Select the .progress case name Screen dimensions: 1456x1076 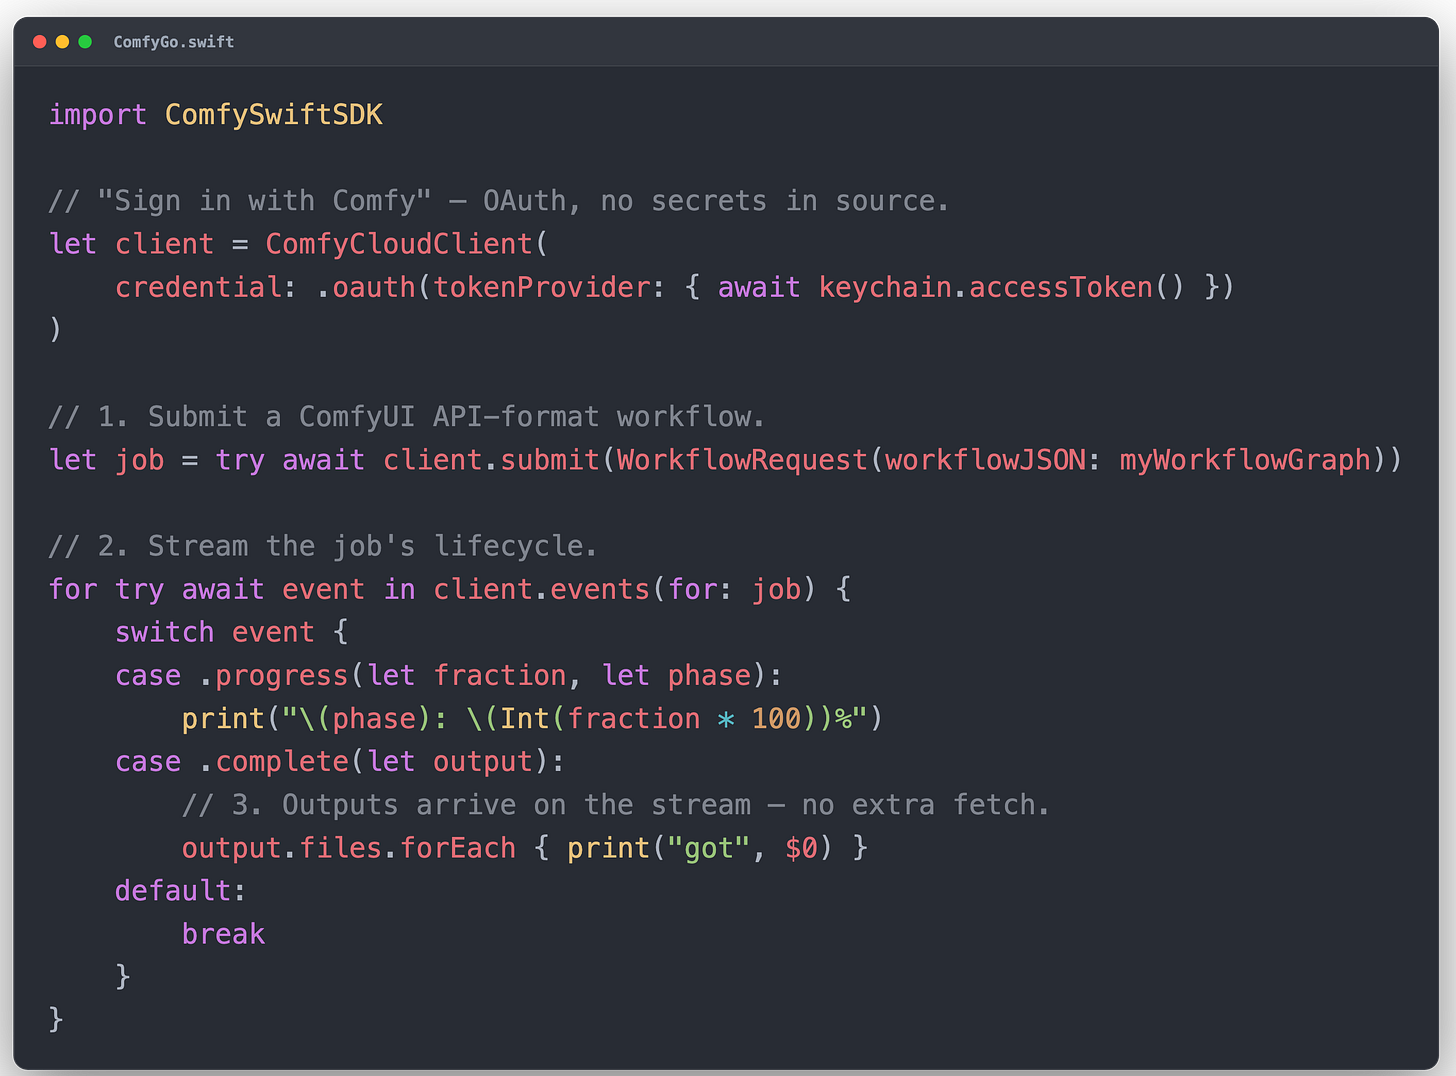[x=274, y=675]
